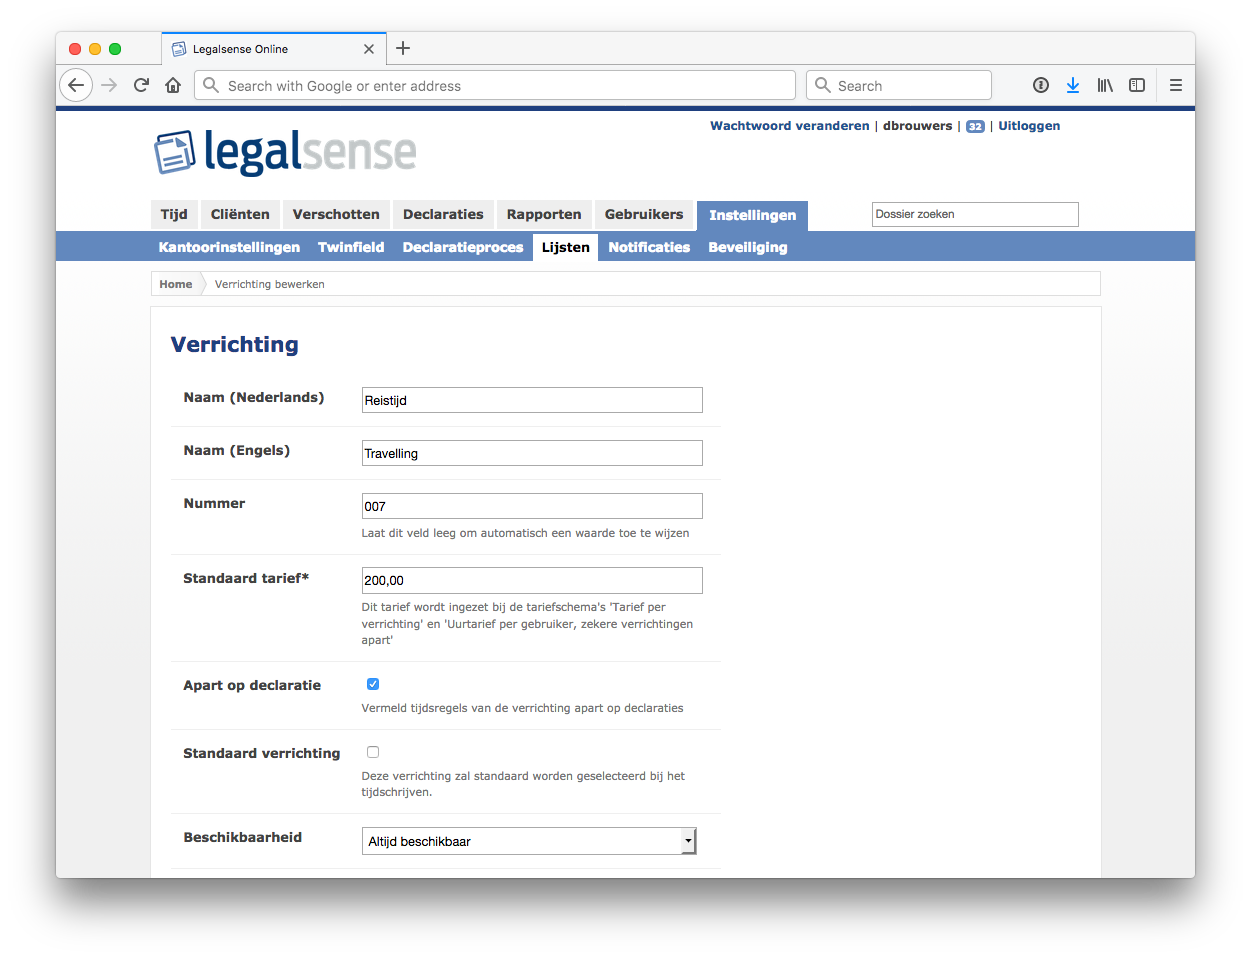Image resolution: width=1251 pixels, height=958 pixels.
Task: Click the browser forward arrow
Action: click(109, 85)
